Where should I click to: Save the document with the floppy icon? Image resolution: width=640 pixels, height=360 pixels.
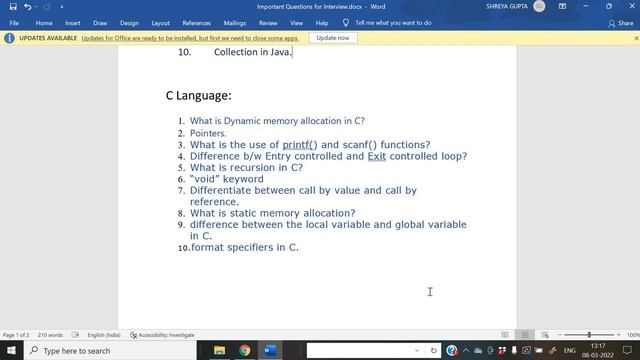click(13, 7)
